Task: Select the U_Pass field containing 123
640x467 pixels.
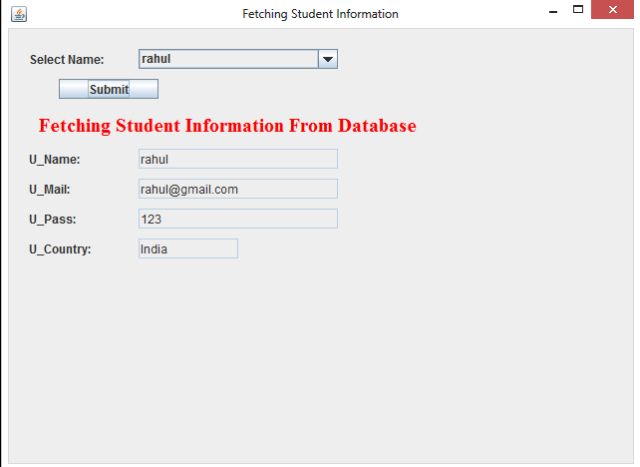Action: [237, 219]
